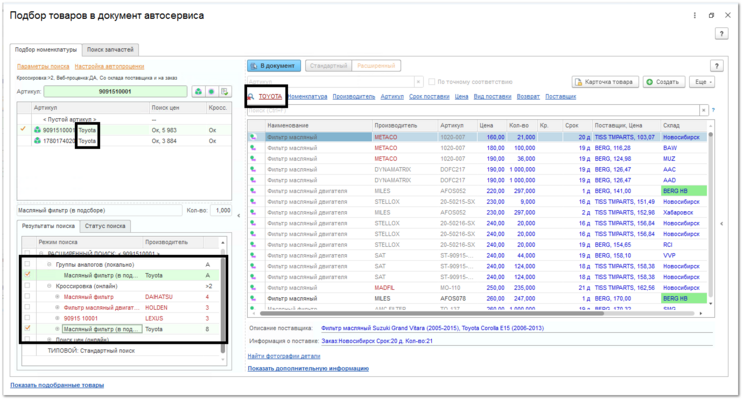Uncheck Масляный фильтр Toyota row with 8
The width and height of the screenshot is (743, 400).
[27, 328]
